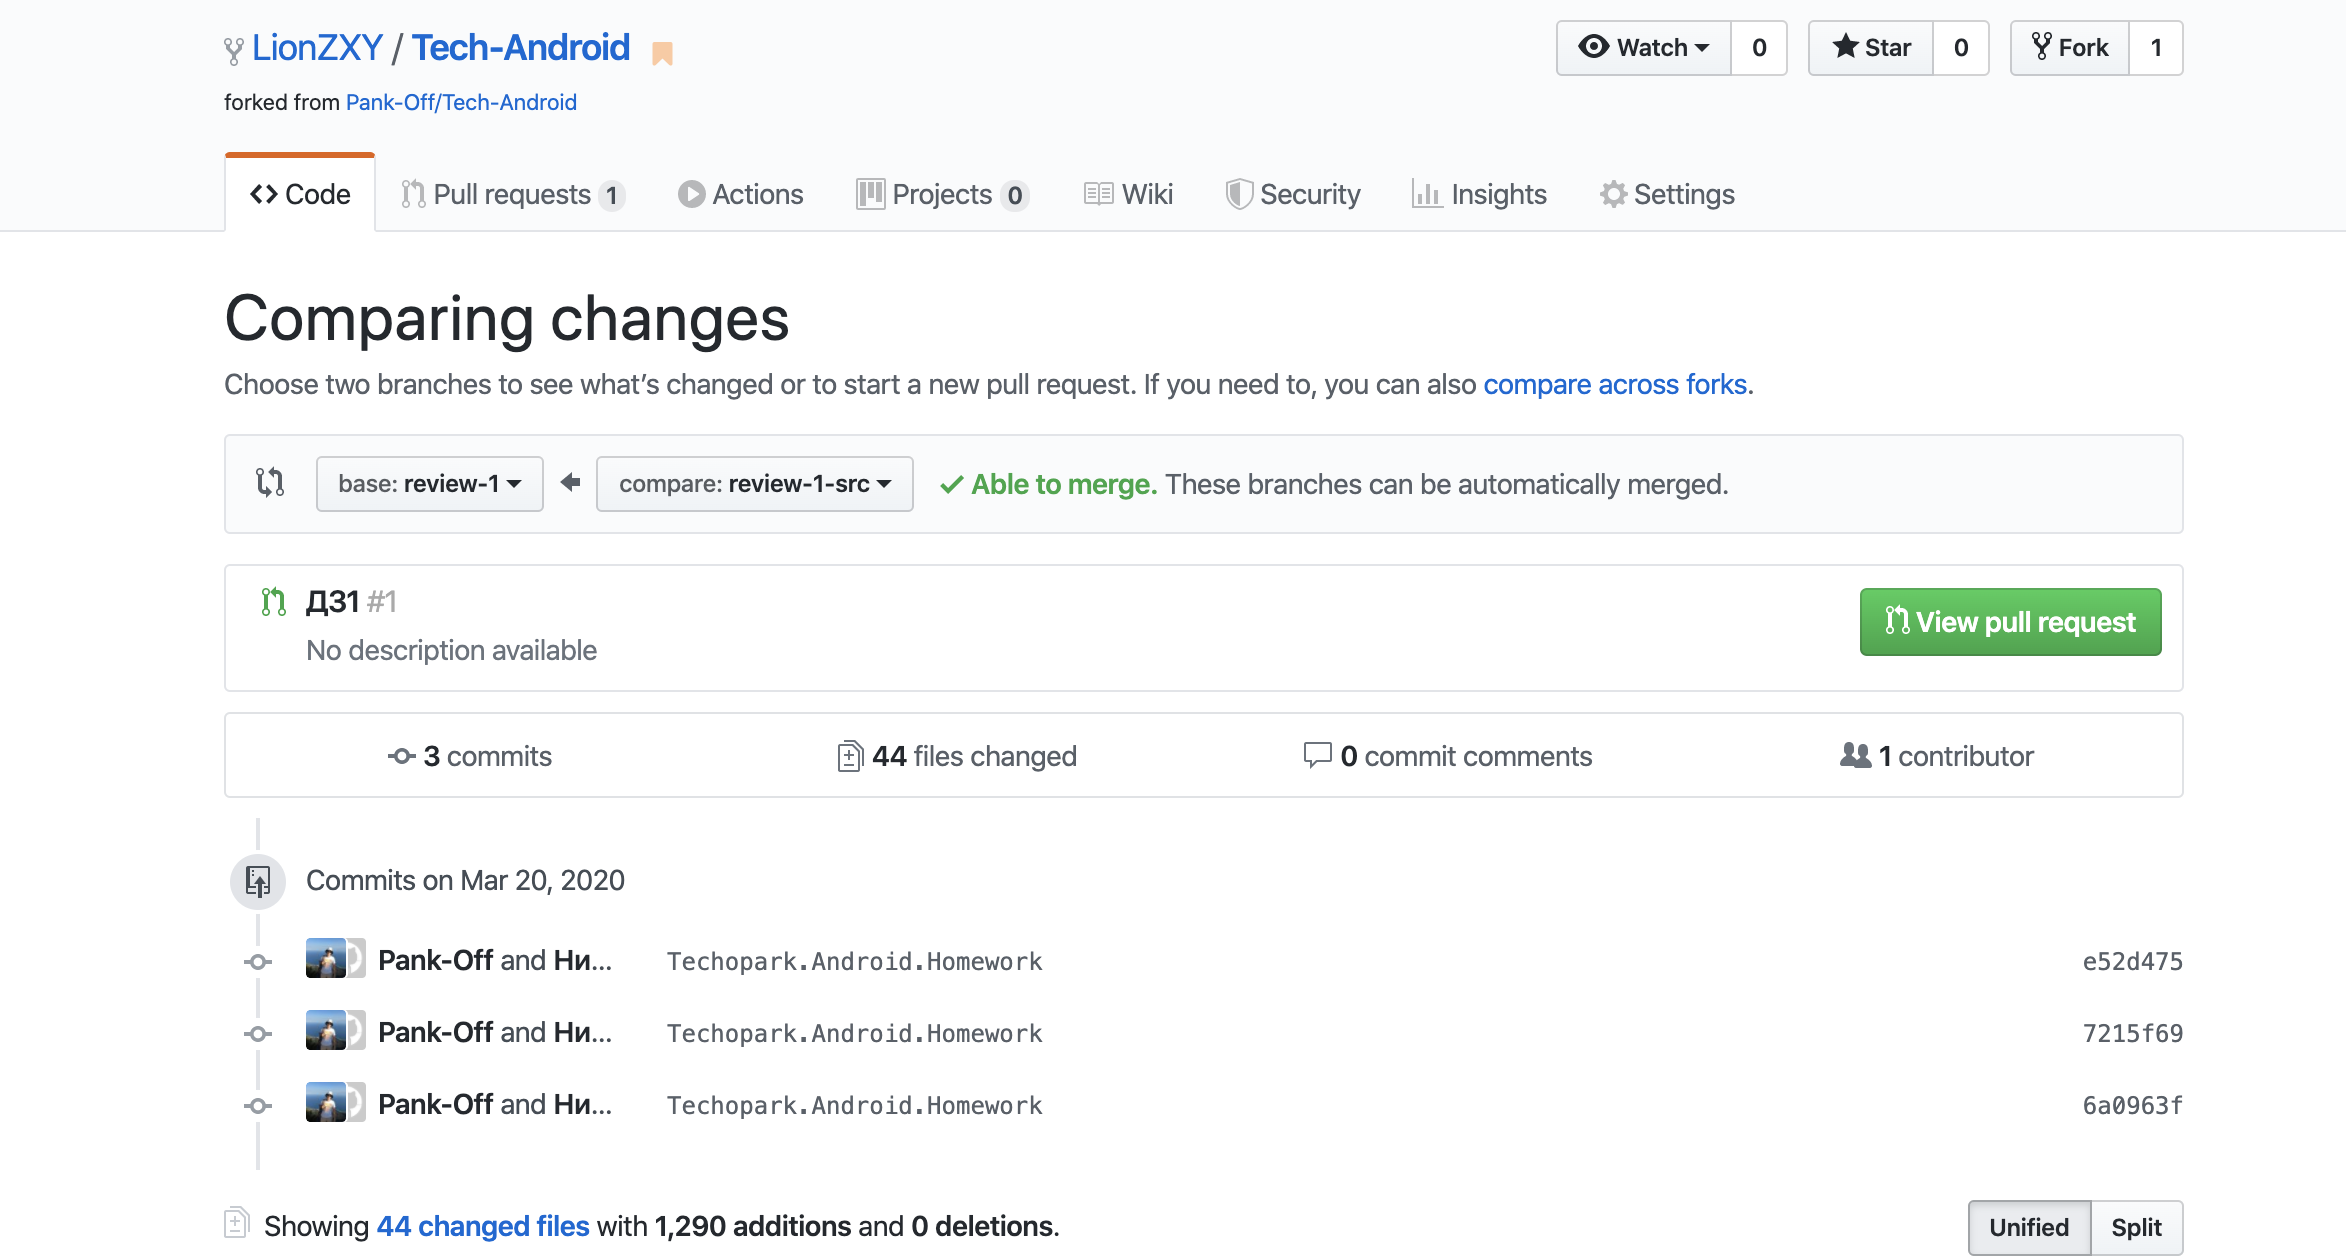
Task: Click the left arrow between branch selectors
Action: 570,483
